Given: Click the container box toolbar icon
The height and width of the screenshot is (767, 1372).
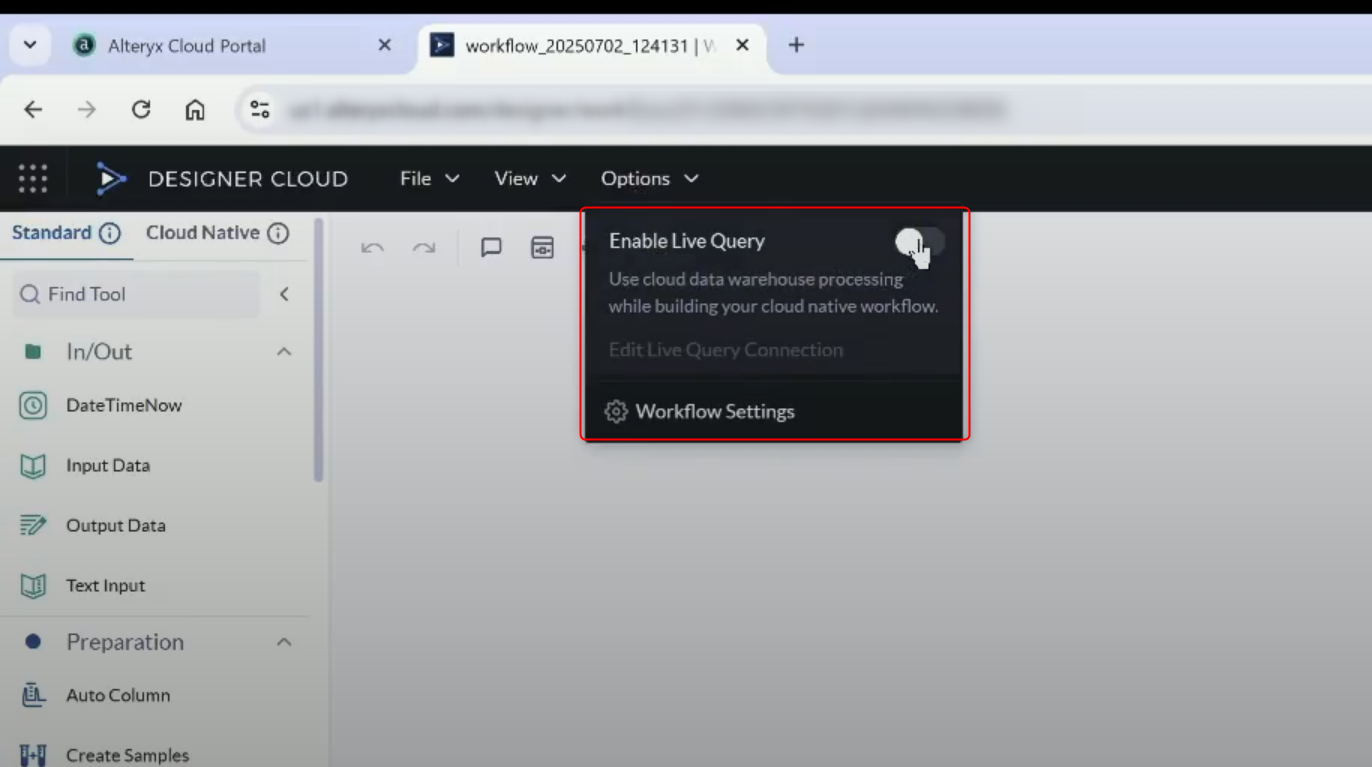Looking at the screenshot, I should (542, 248).
